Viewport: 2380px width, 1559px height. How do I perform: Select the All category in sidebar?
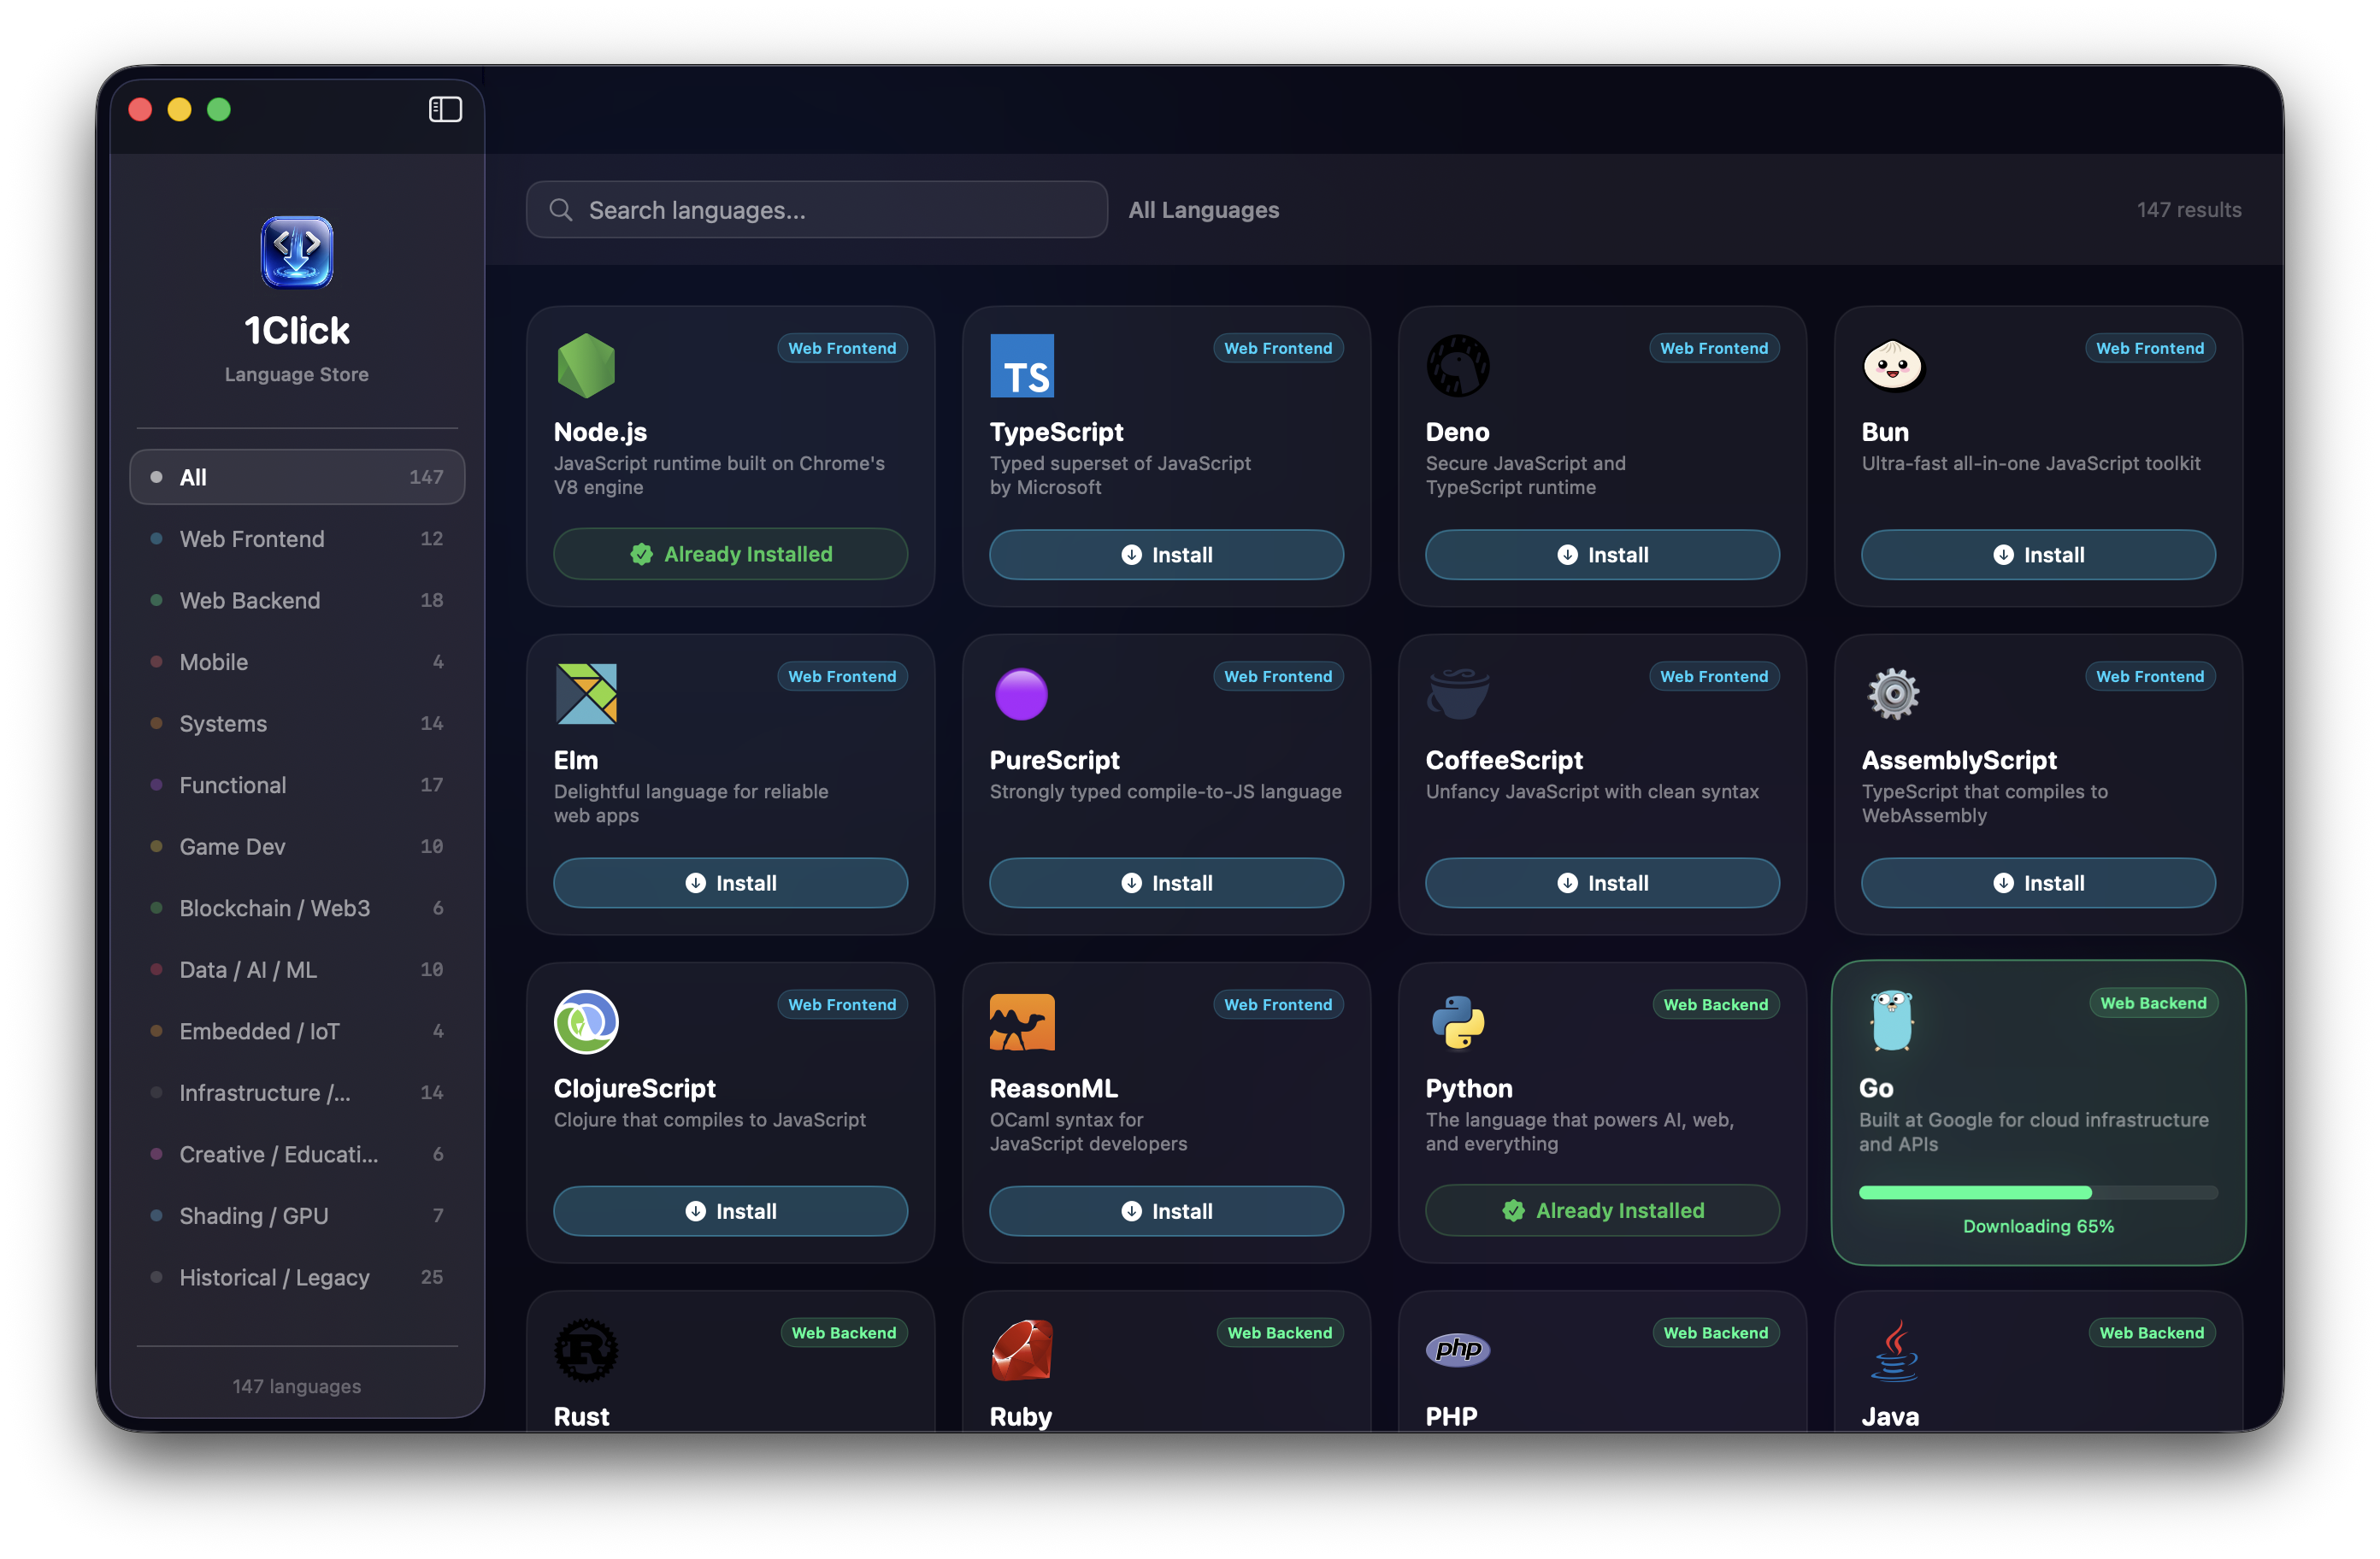(297, 477)
